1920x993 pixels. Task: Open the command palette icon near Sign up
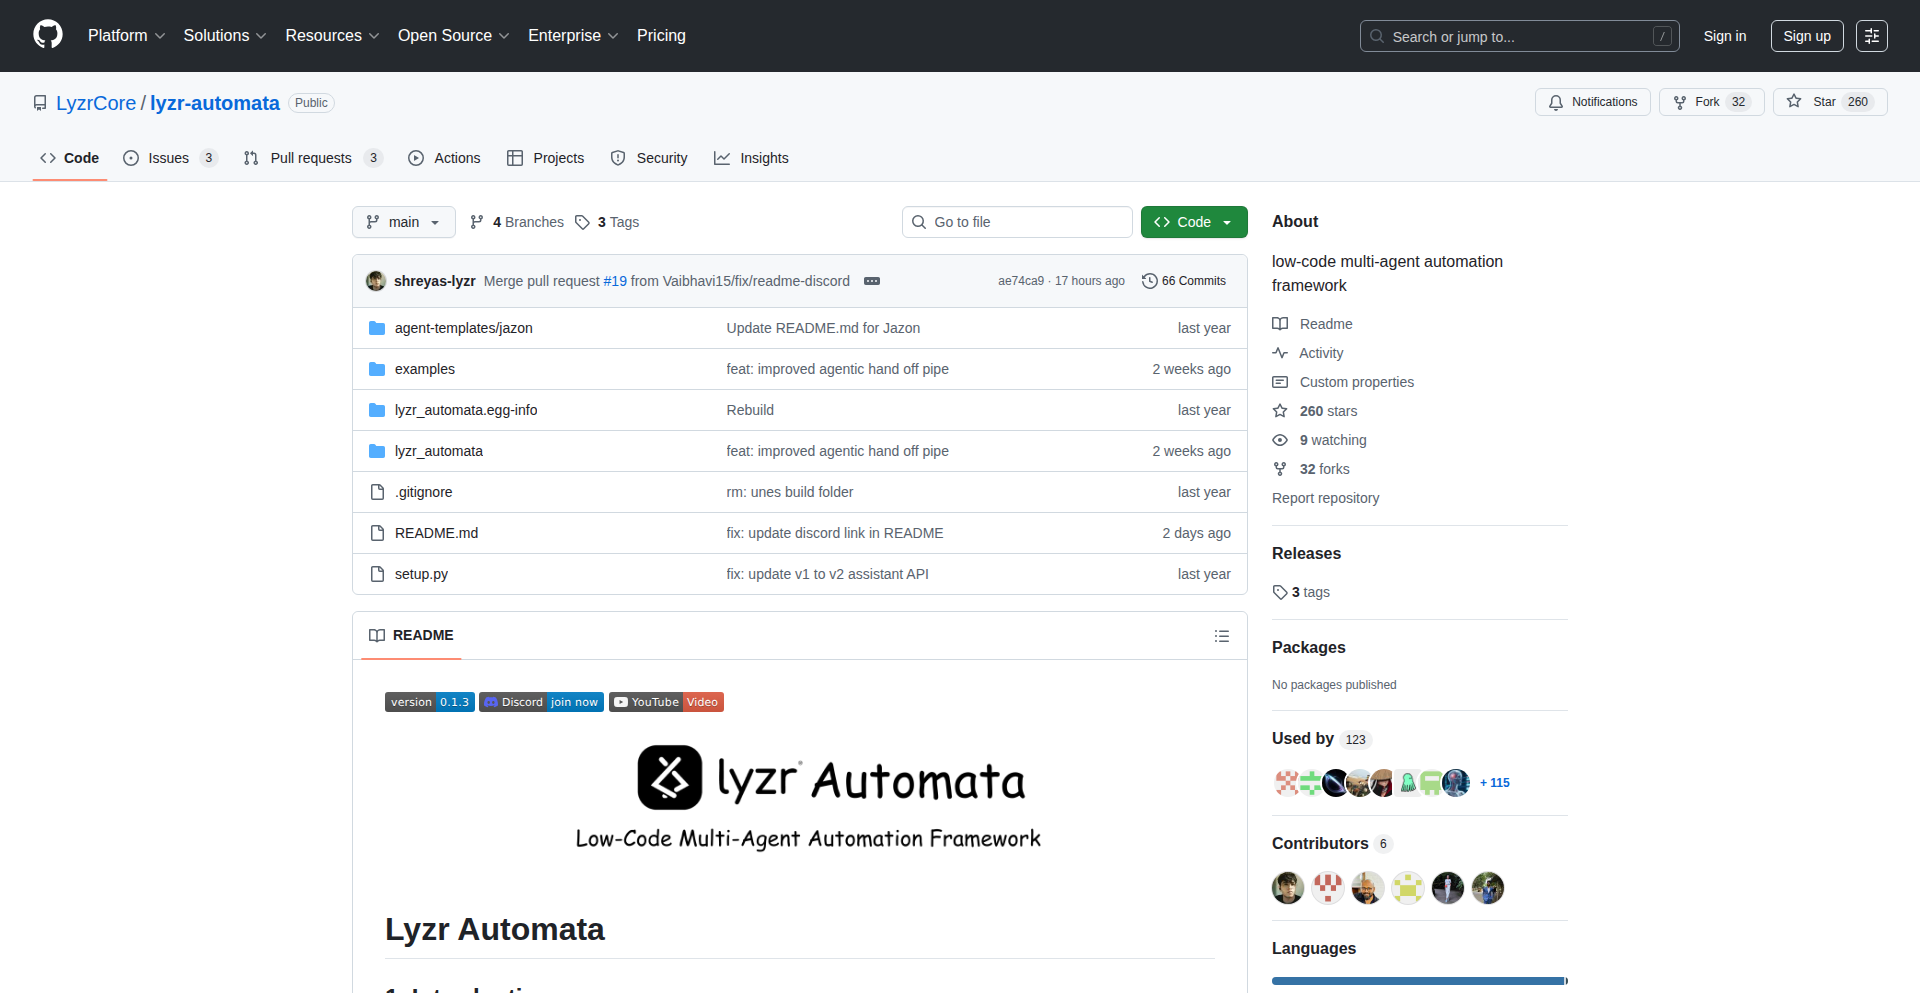point(1872,36)
